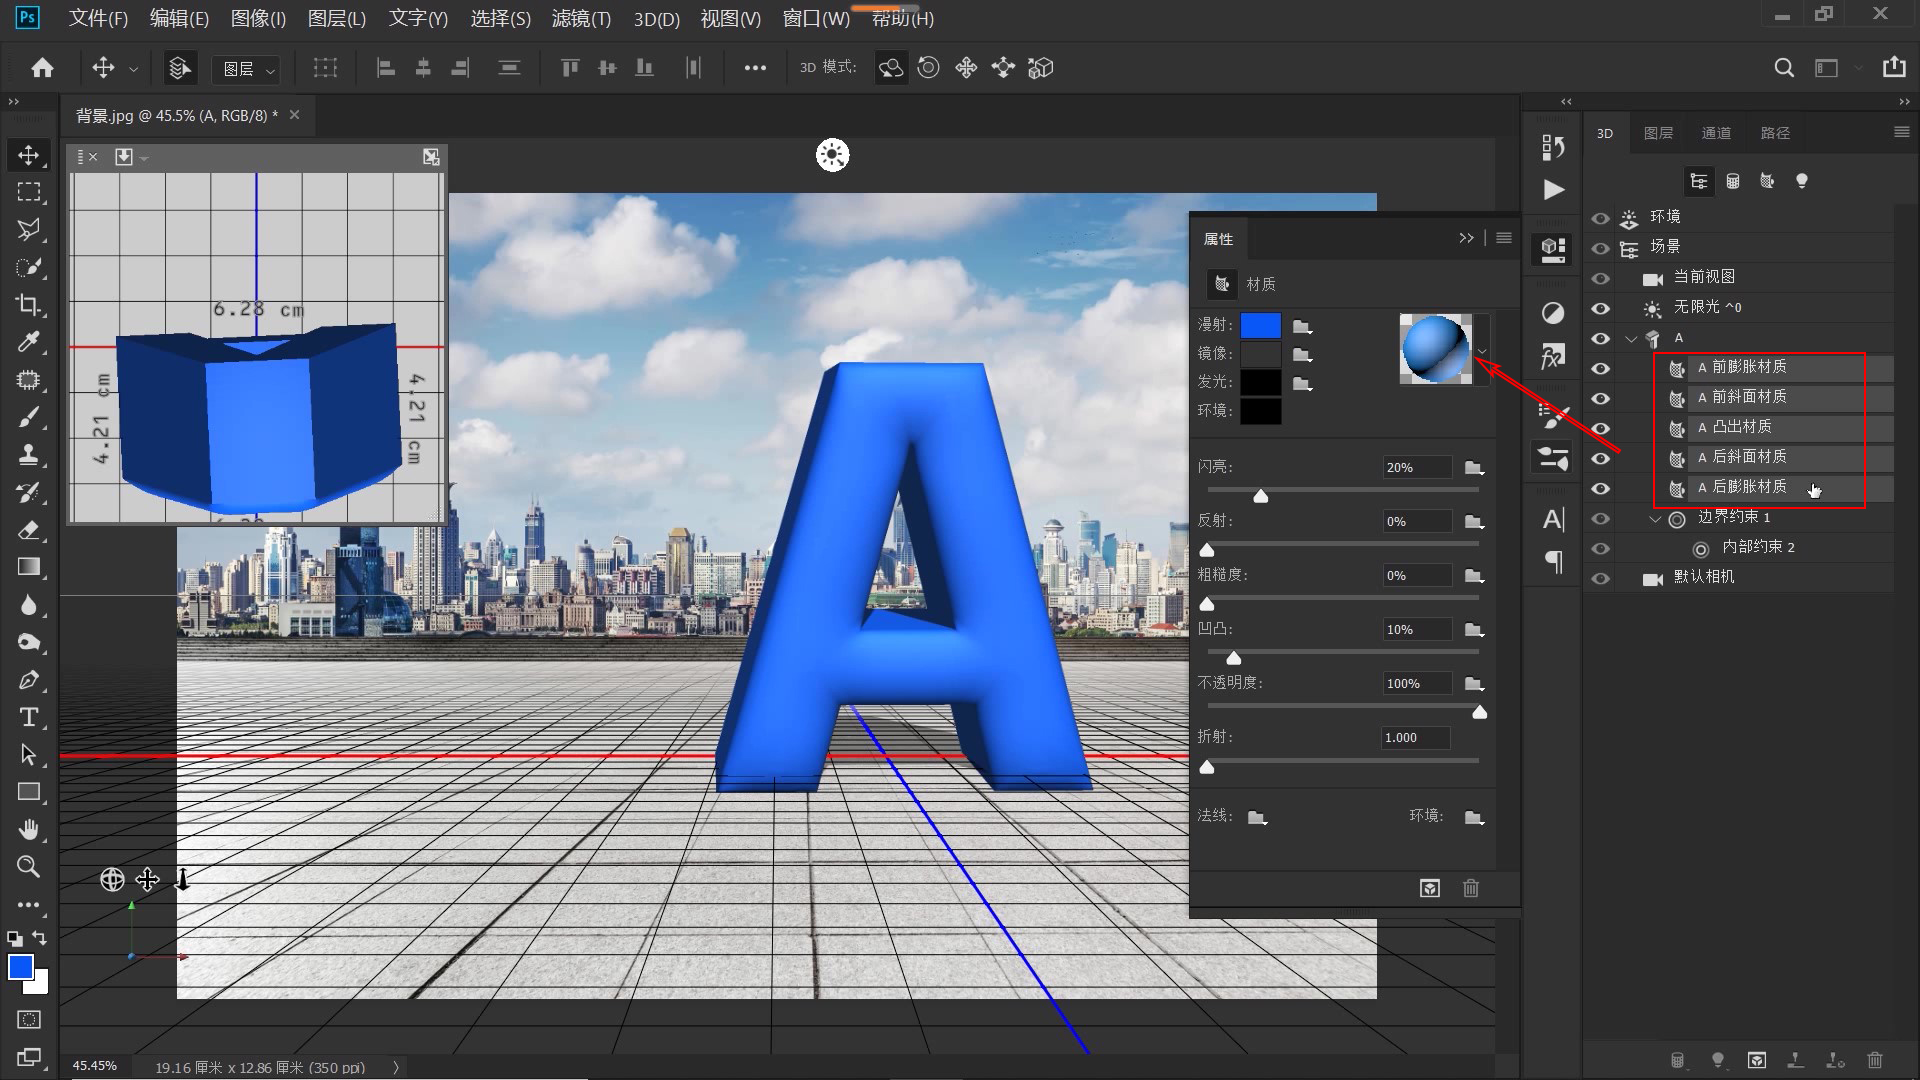Click the 不透明度 slider handle
1920x1080 pixels.
1479,712
